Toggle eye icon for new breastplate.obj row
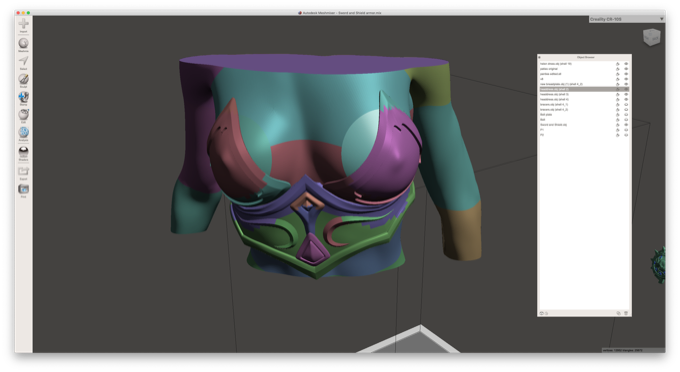Viewport: 680px width, 372px height. tap(626, 84)
